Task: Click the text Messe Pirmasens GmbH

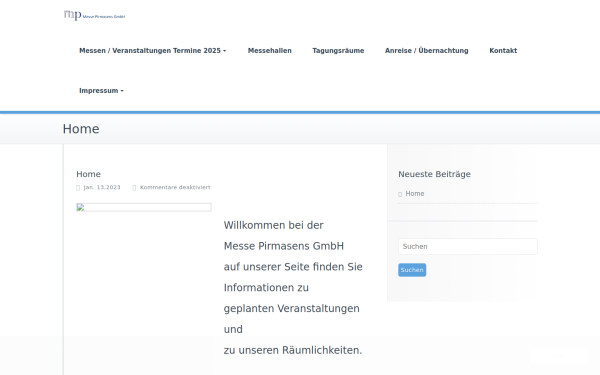Action: point(284,246)
